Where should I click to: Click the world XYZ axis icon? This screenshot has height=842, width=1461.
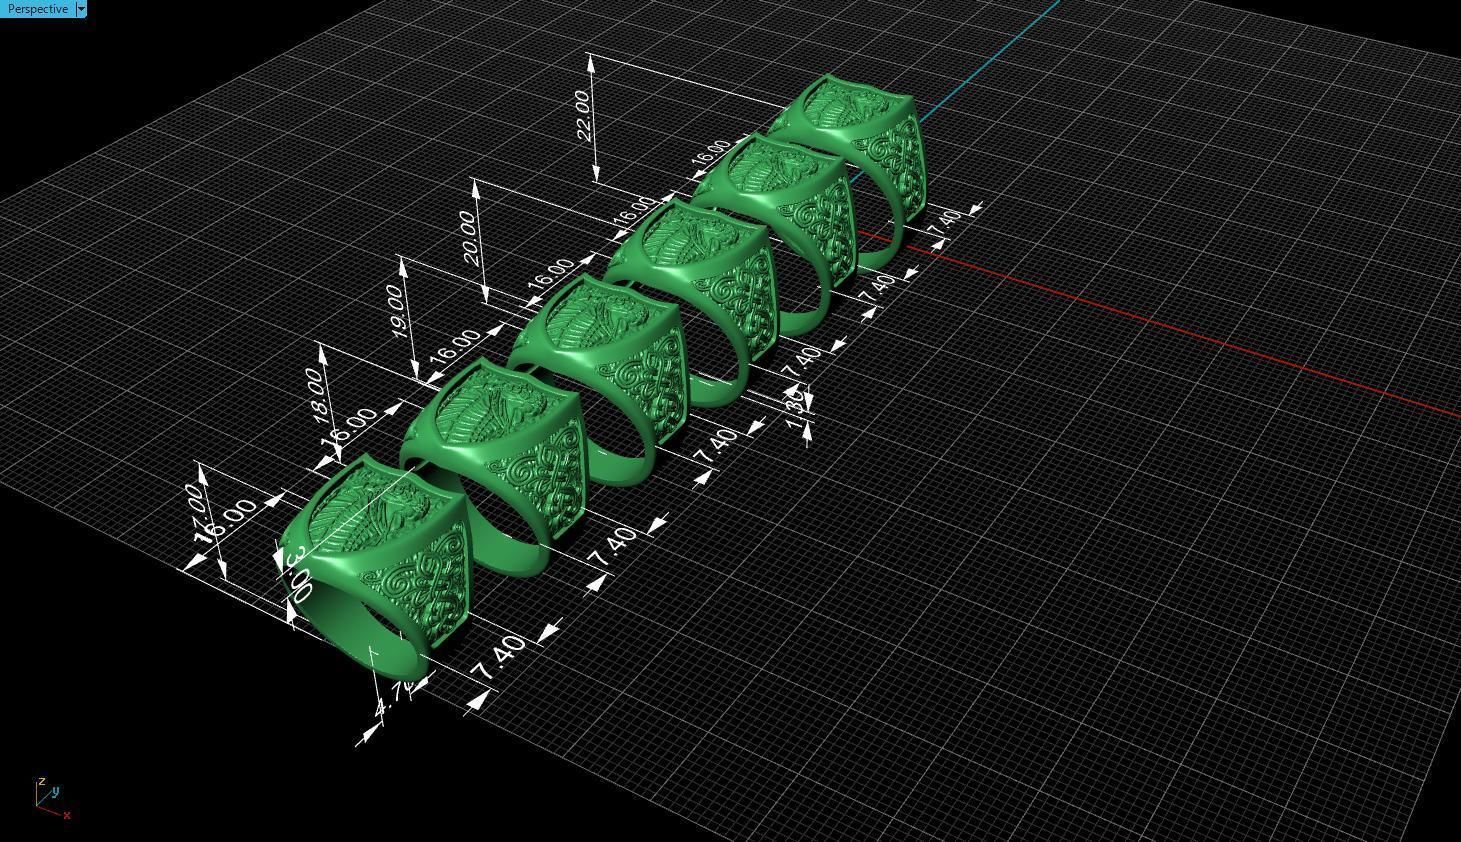[x=51, y=798]
